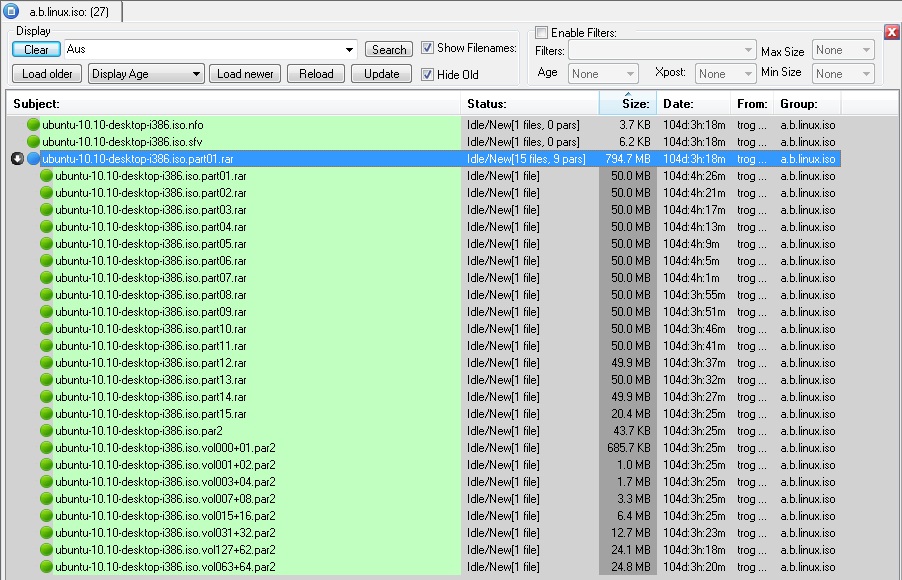Image resolution: width=902 pixels, height=580 pixels.
Task: Sort by the Date column header
Action: (x=693, y=104)
